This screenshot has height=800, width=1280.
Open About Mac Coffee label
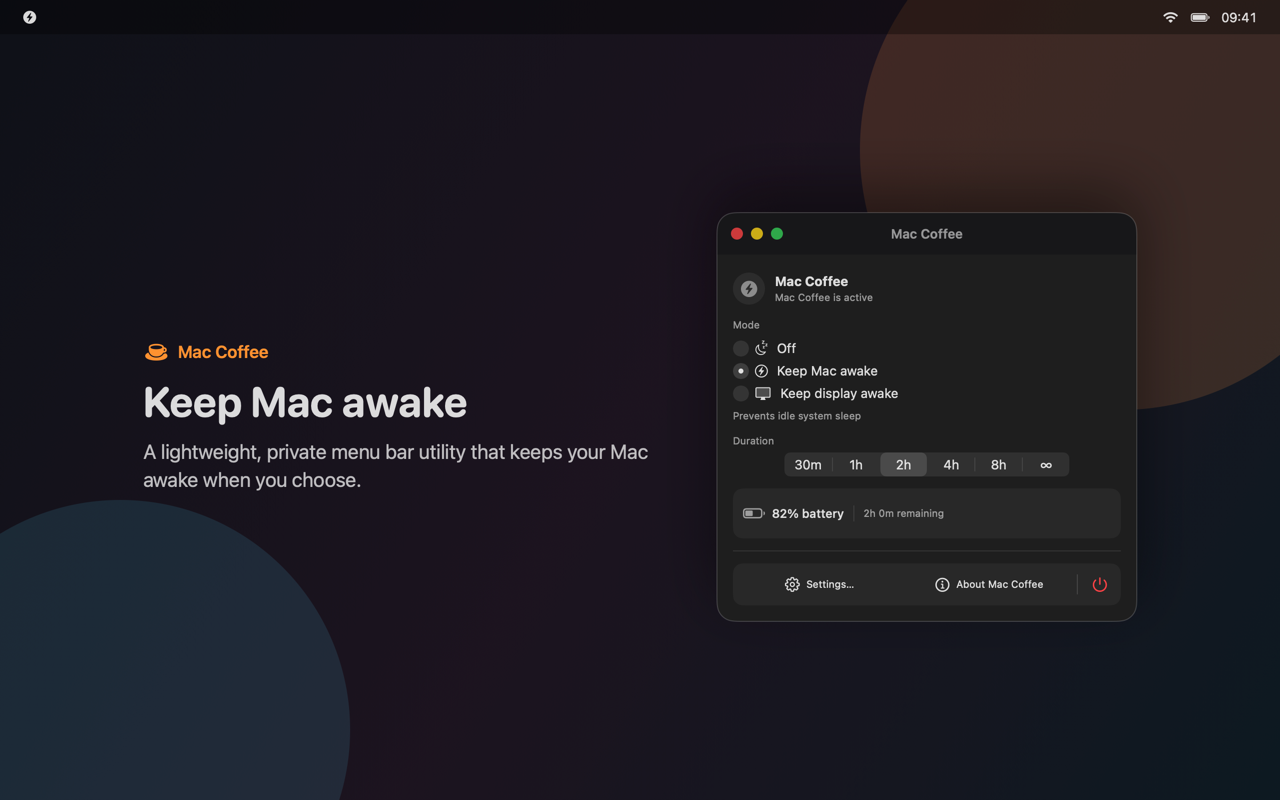point(1000,584)
